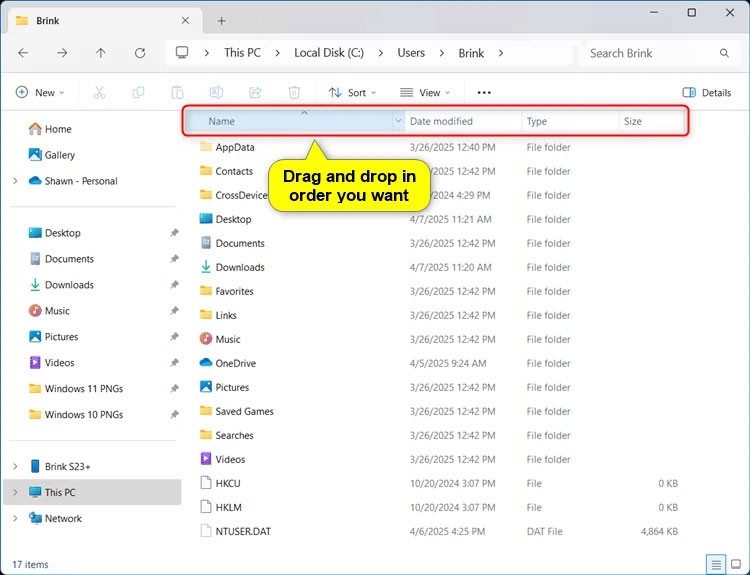This screenshot has height=575, width=750.
Task: Click the Delete trash icon
Action: coord(294,93)
